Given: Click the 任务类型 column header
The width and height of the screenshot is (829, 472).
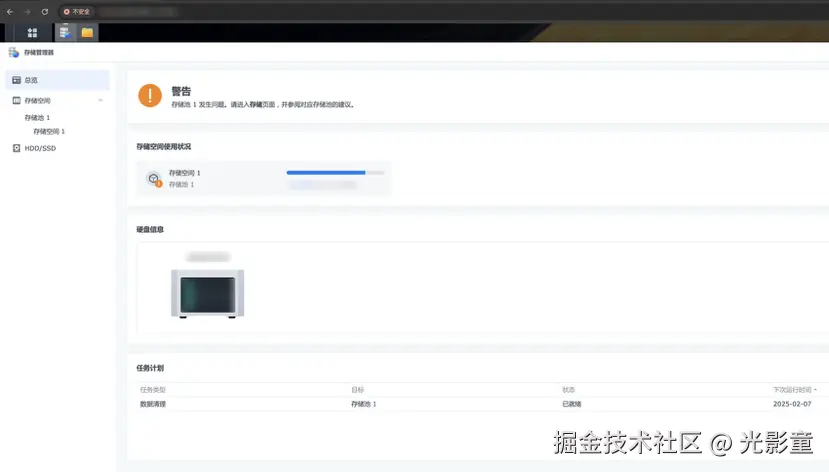Looking at the screenshot, I should click(153, 390).
